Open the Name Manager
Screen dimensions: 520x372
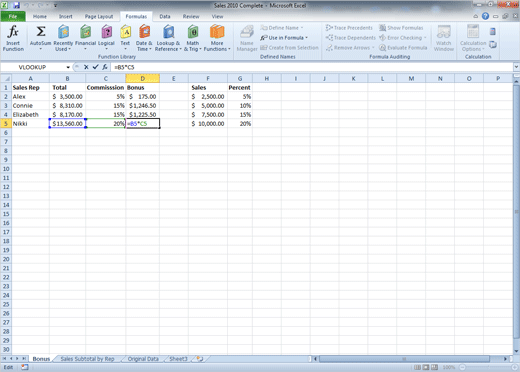coord(247,38)
